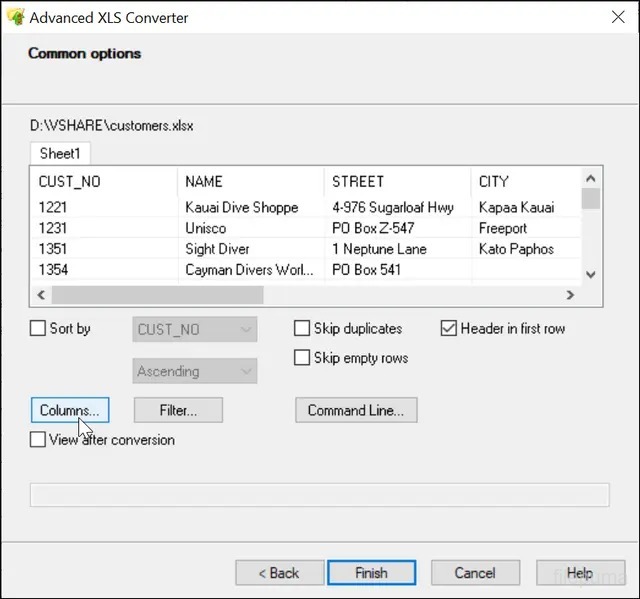Check View after conversion
This screenshot has width=640, height=599.
point(38,440)
